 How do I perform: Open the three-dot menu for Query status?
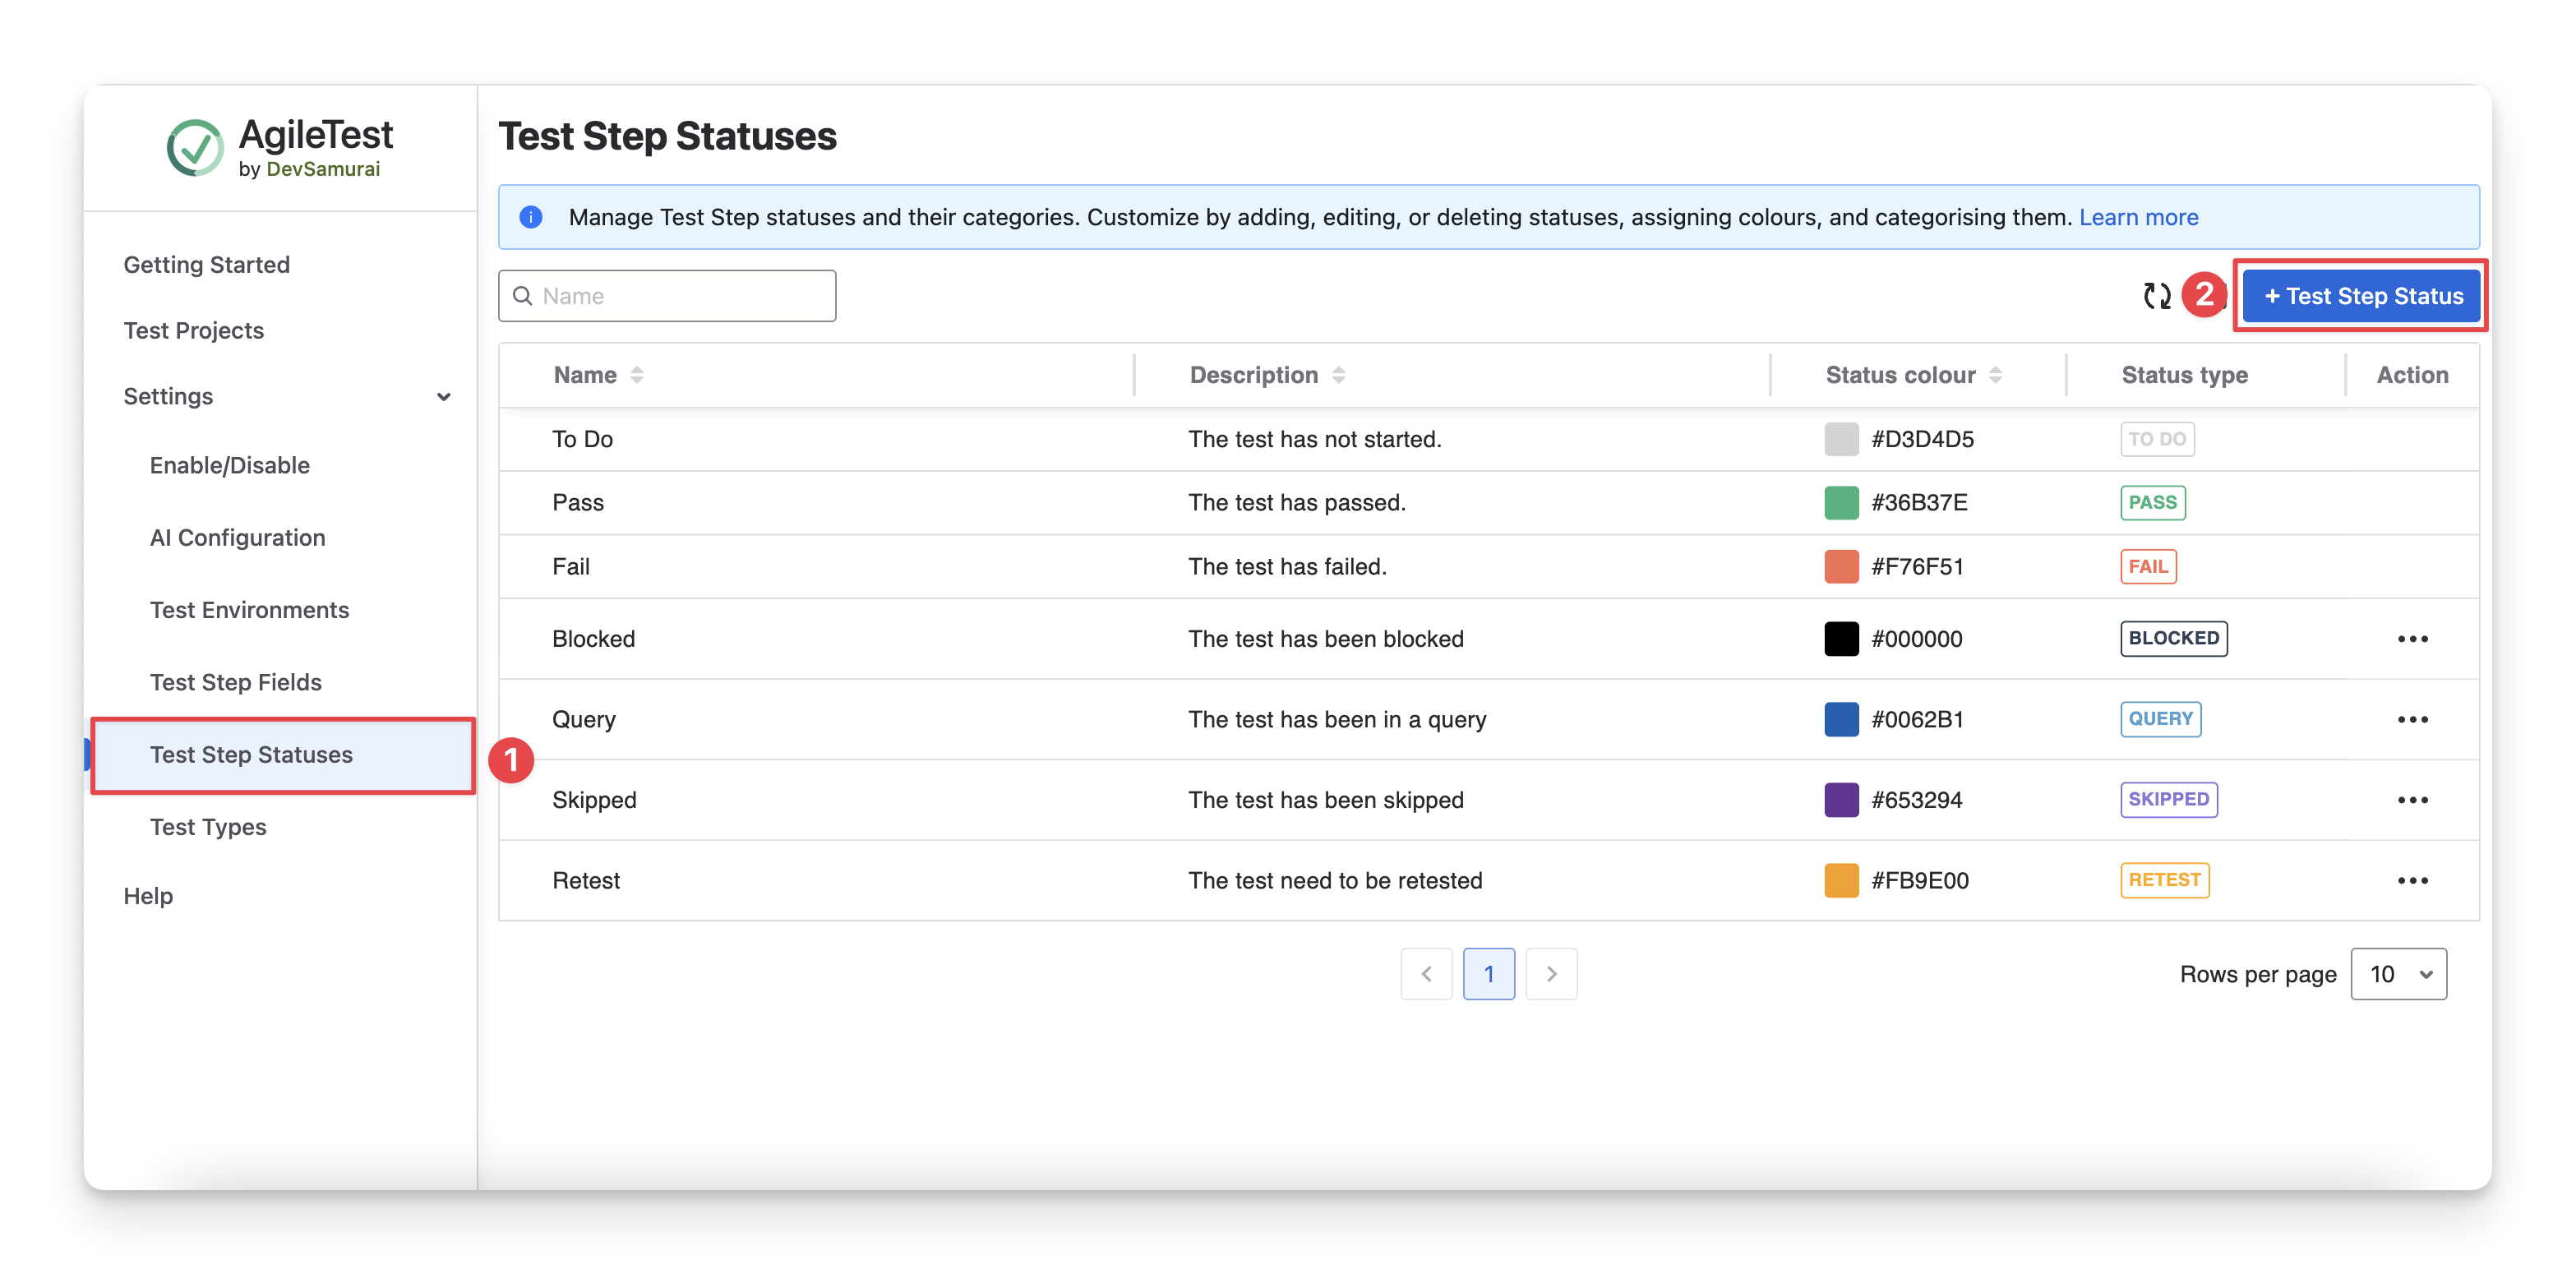click(x=2412, y=720)
